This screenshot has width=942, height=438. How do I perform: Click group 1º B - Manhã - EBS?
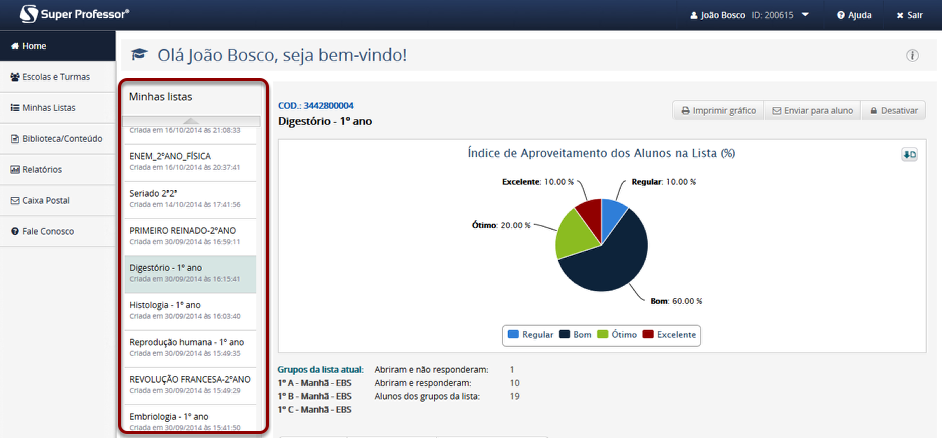[x=314, y=396]
